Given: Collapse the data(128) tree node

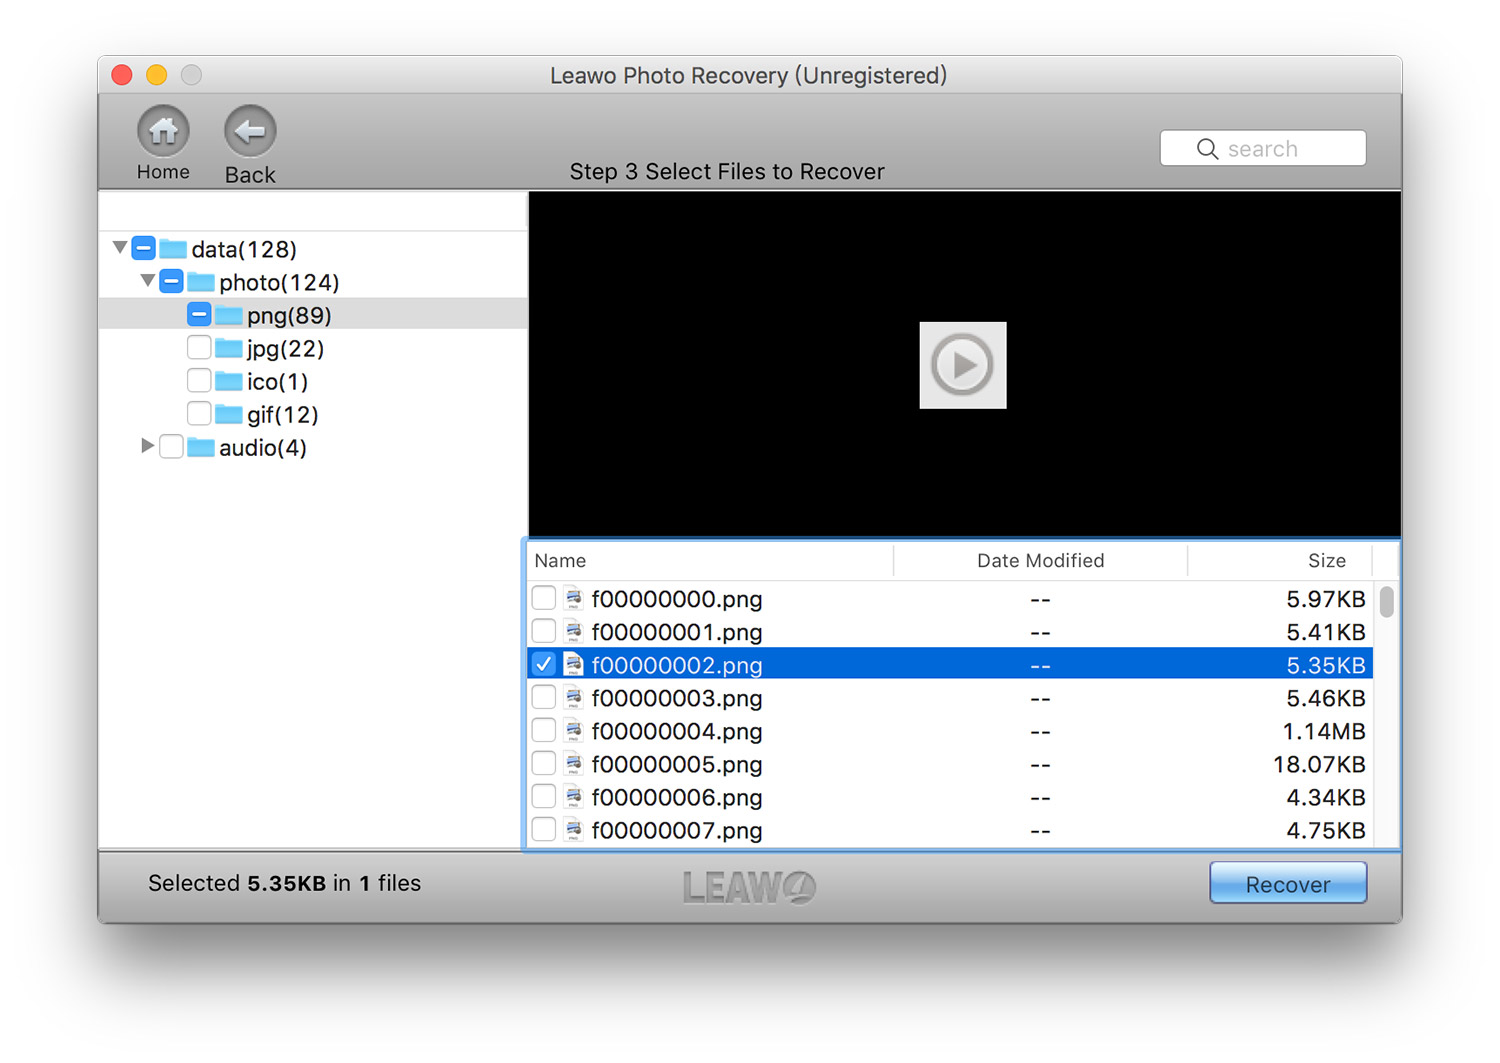Looking at the screenshot, I should 120,247.
